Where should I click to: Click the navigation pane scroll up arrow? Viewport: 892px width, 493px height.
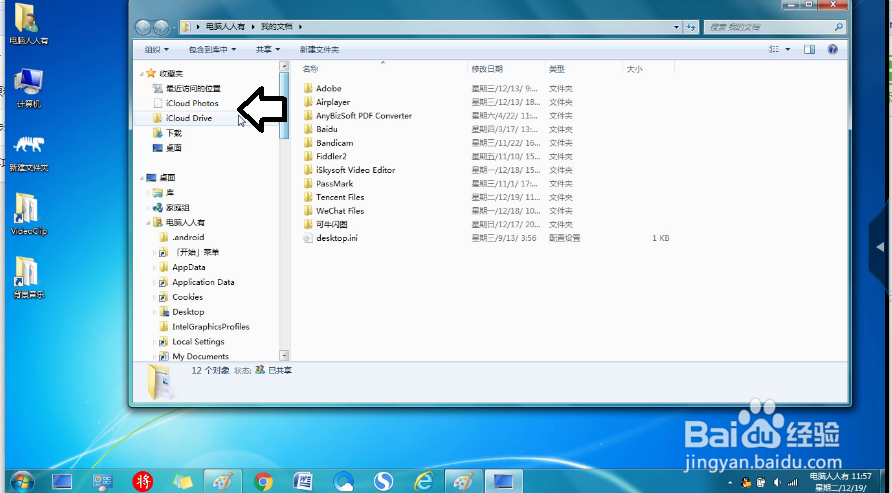[284, 67]
